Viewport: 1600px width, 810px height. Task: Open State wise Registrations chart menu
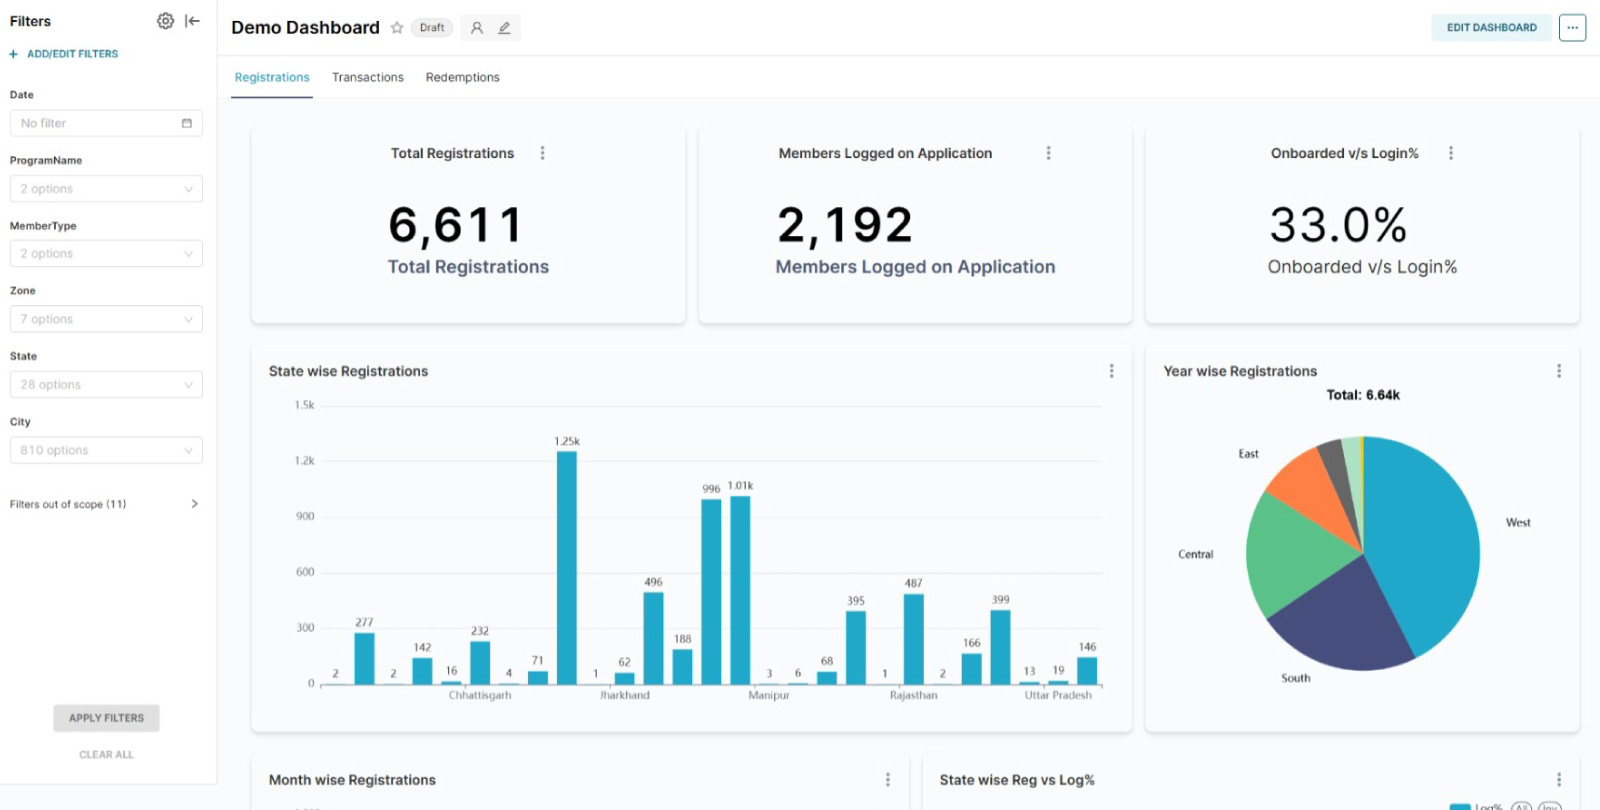(x=1111, y=371)
